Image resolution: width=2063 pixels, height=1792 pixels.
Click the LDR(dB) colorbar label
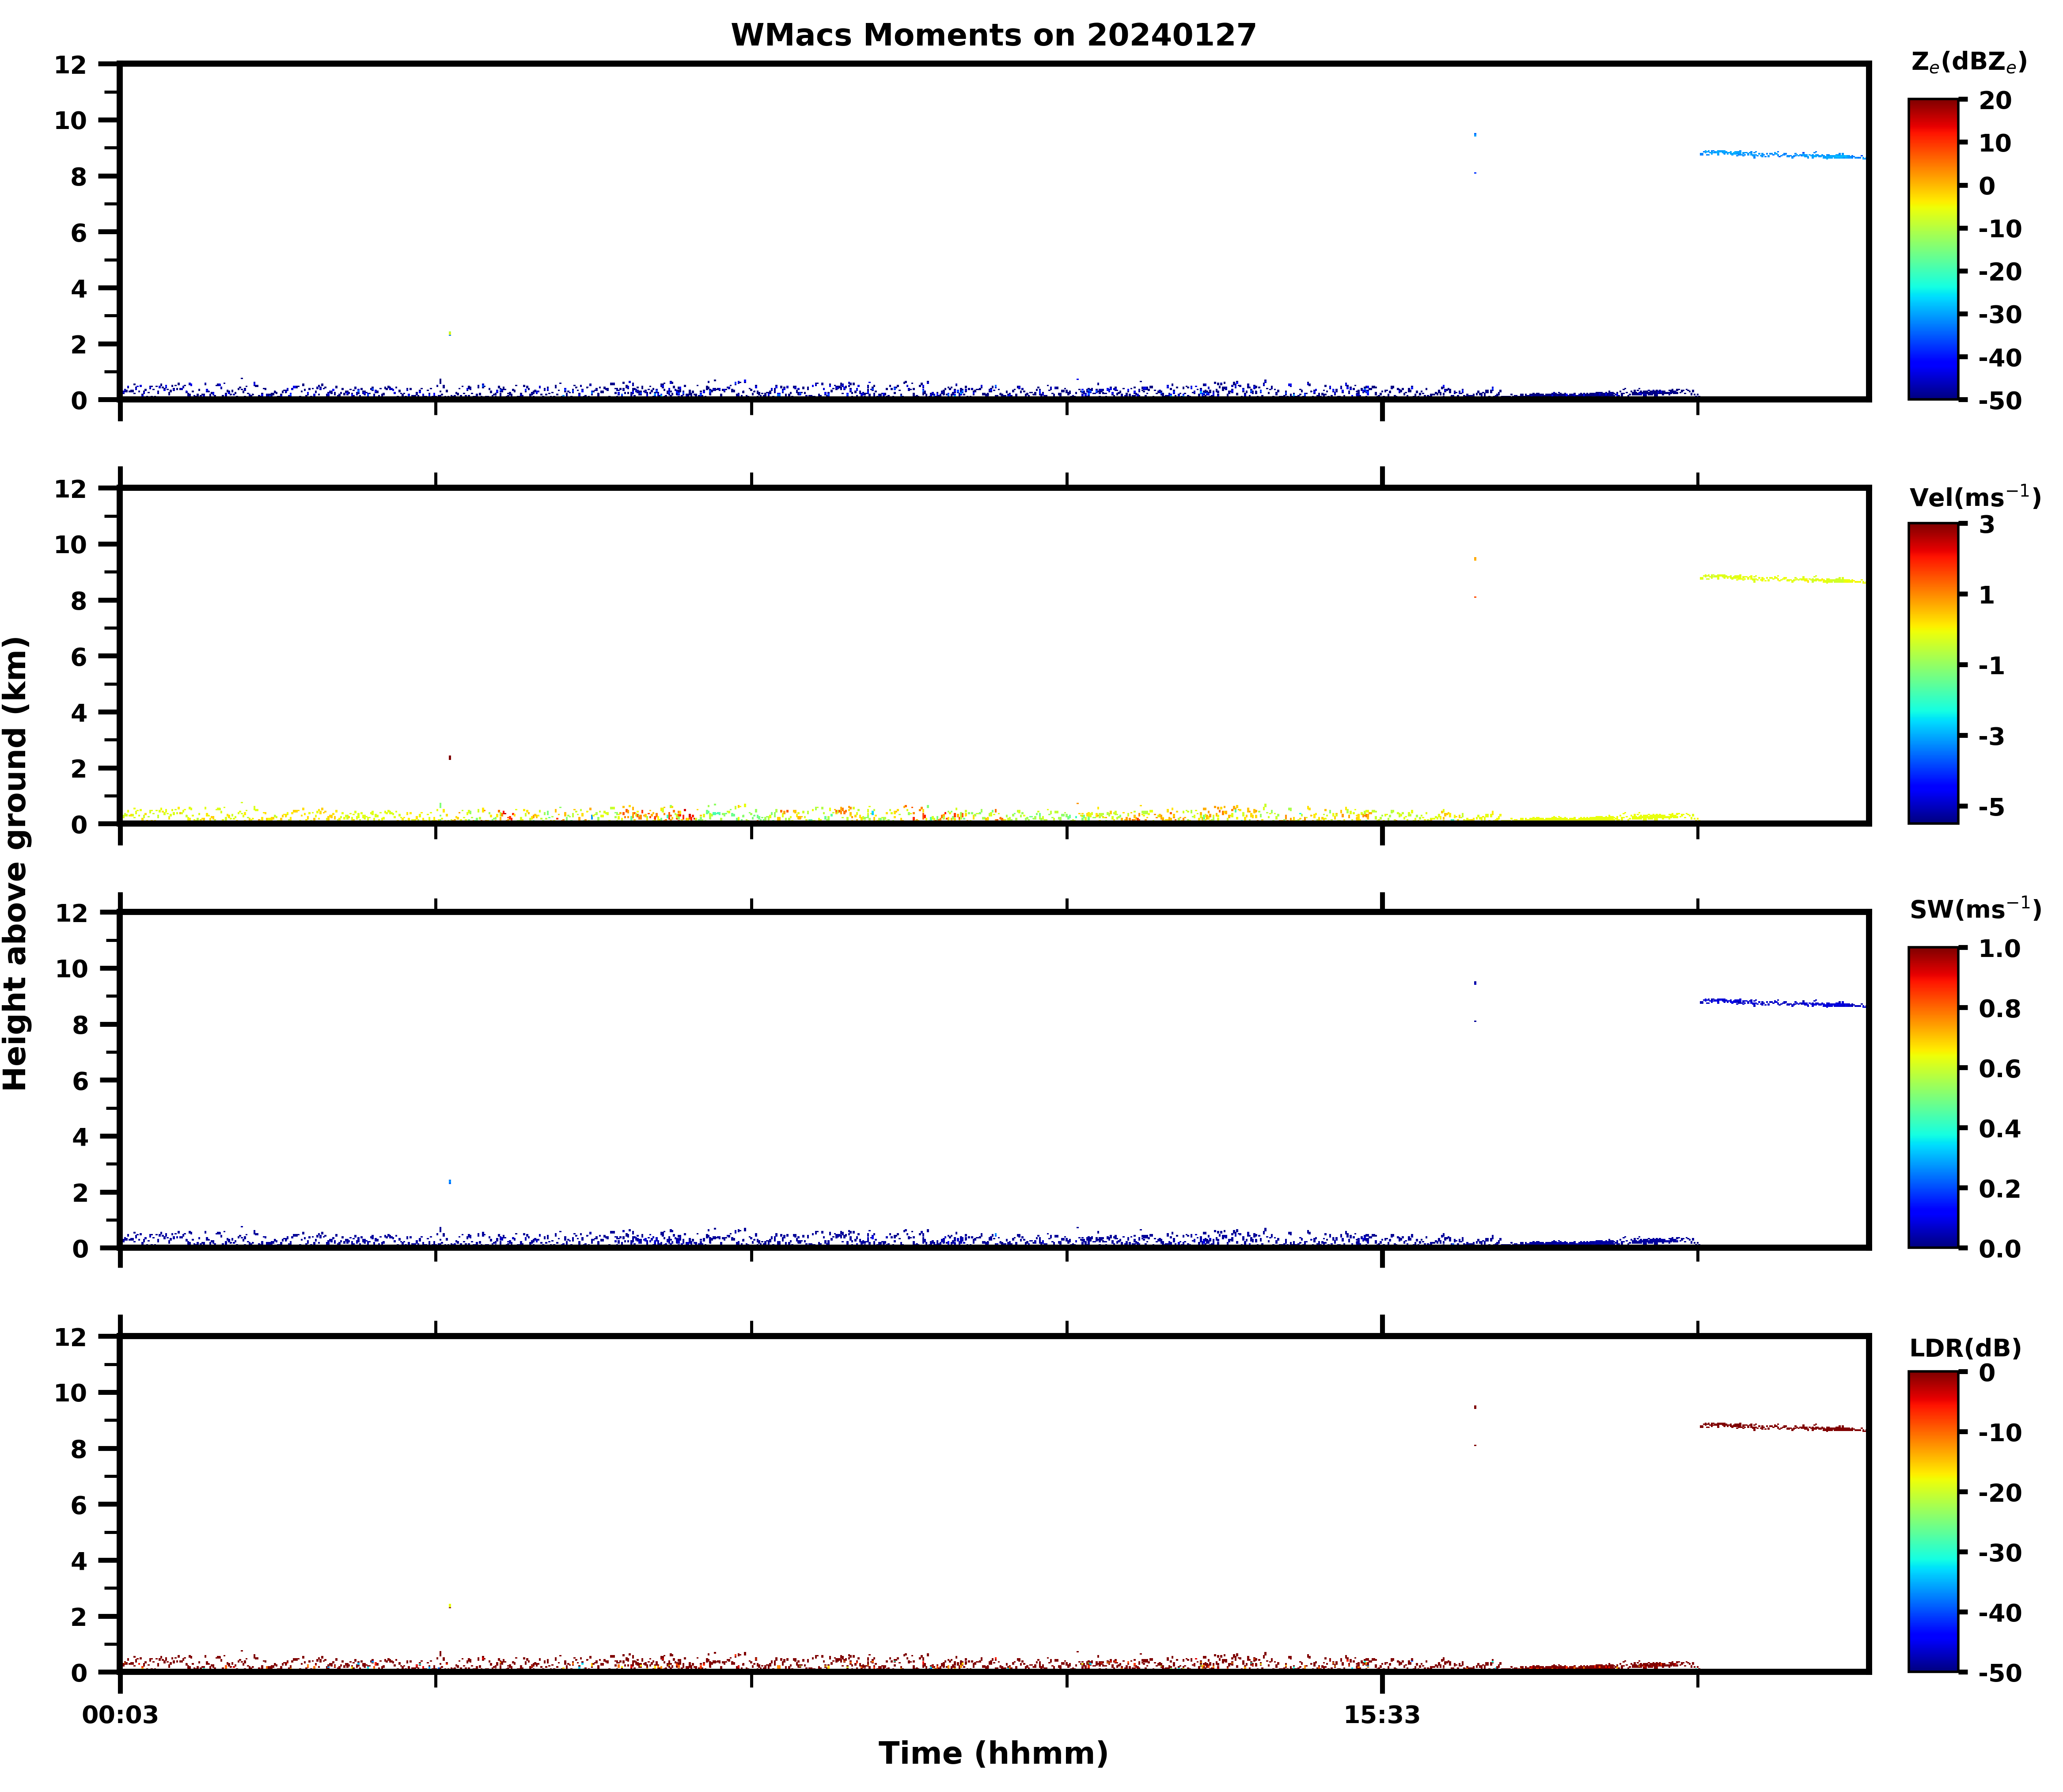(1965, 1348)
